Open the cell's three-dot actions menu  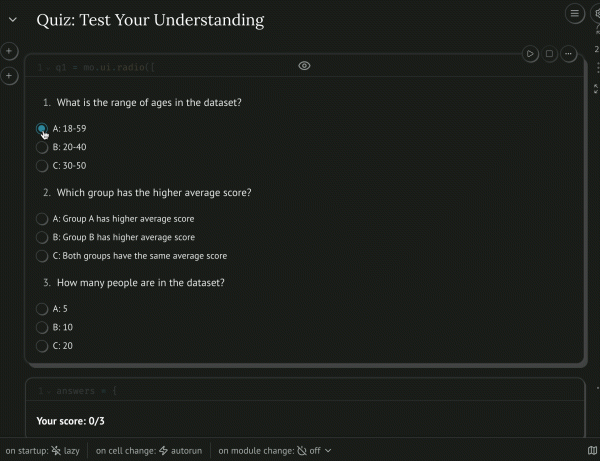pos(568,54)
